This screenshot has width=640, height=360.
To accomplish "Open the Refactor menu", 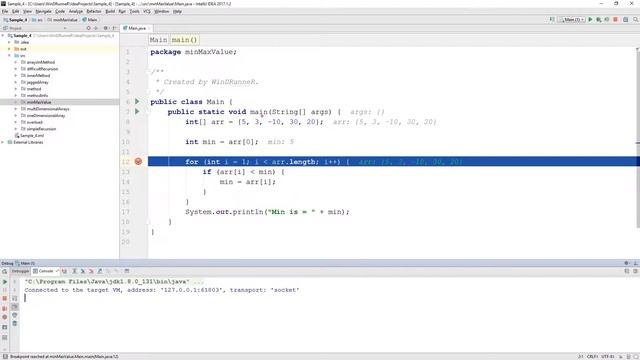I will (x=94, y=11).
